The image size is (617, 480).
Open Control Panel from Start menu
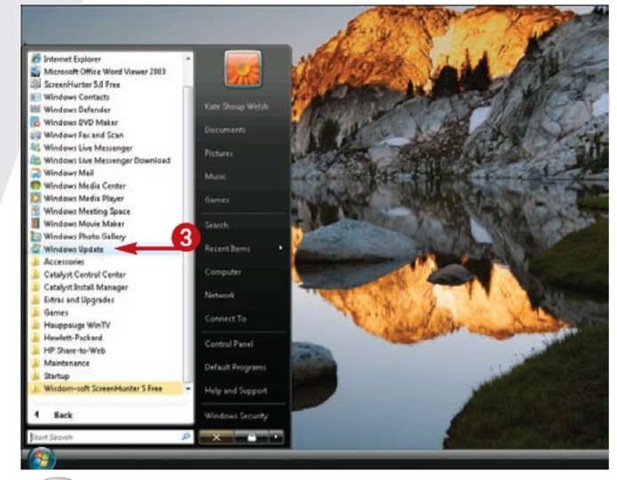[229, 343]
